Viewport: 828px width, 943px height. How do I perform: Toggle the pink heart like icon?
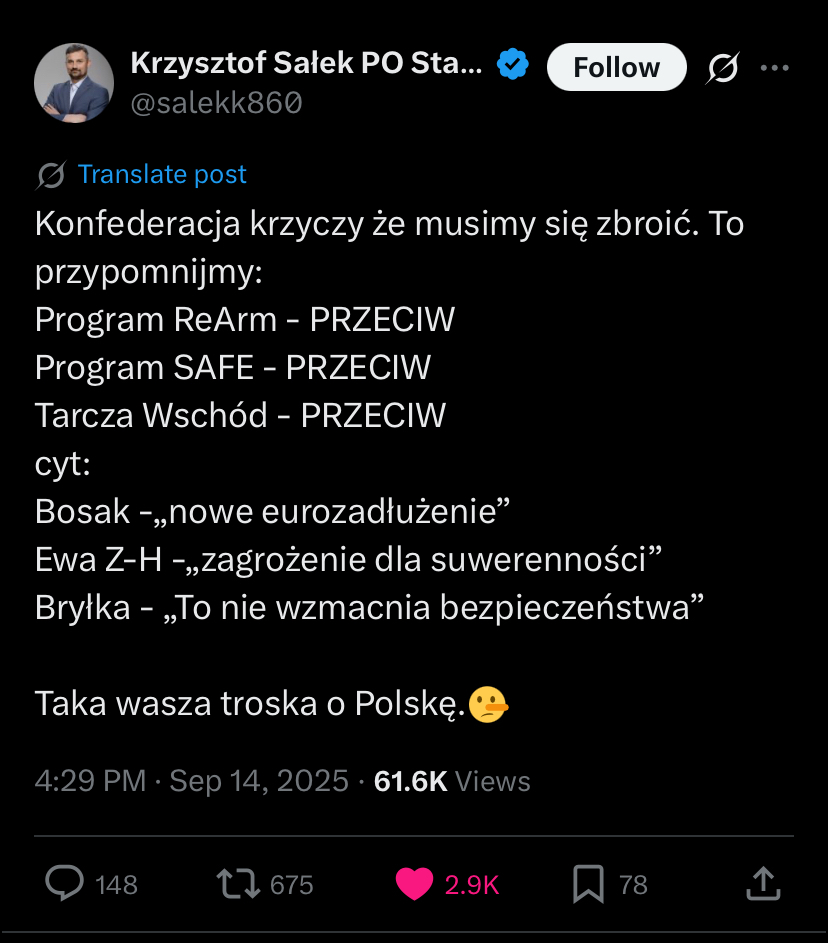414,883
